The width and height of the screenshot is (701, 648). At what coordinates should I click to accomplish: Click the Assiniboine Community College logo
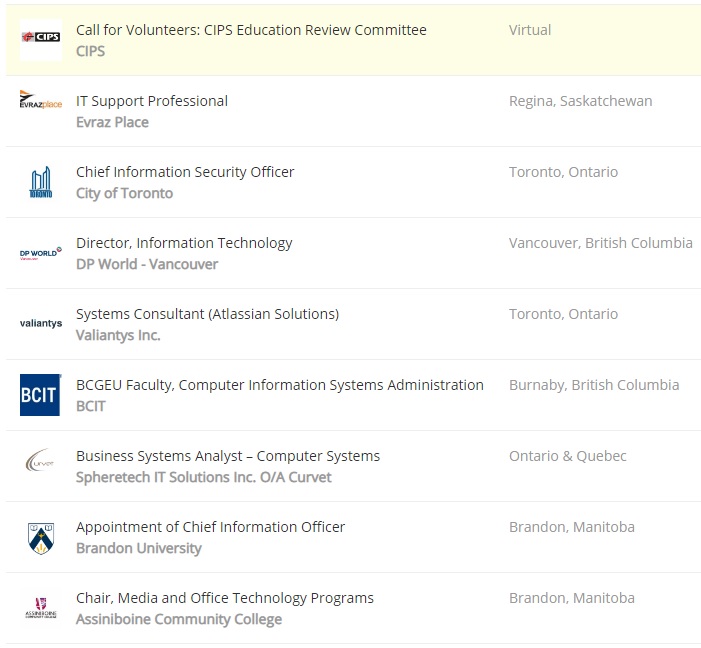40,608
